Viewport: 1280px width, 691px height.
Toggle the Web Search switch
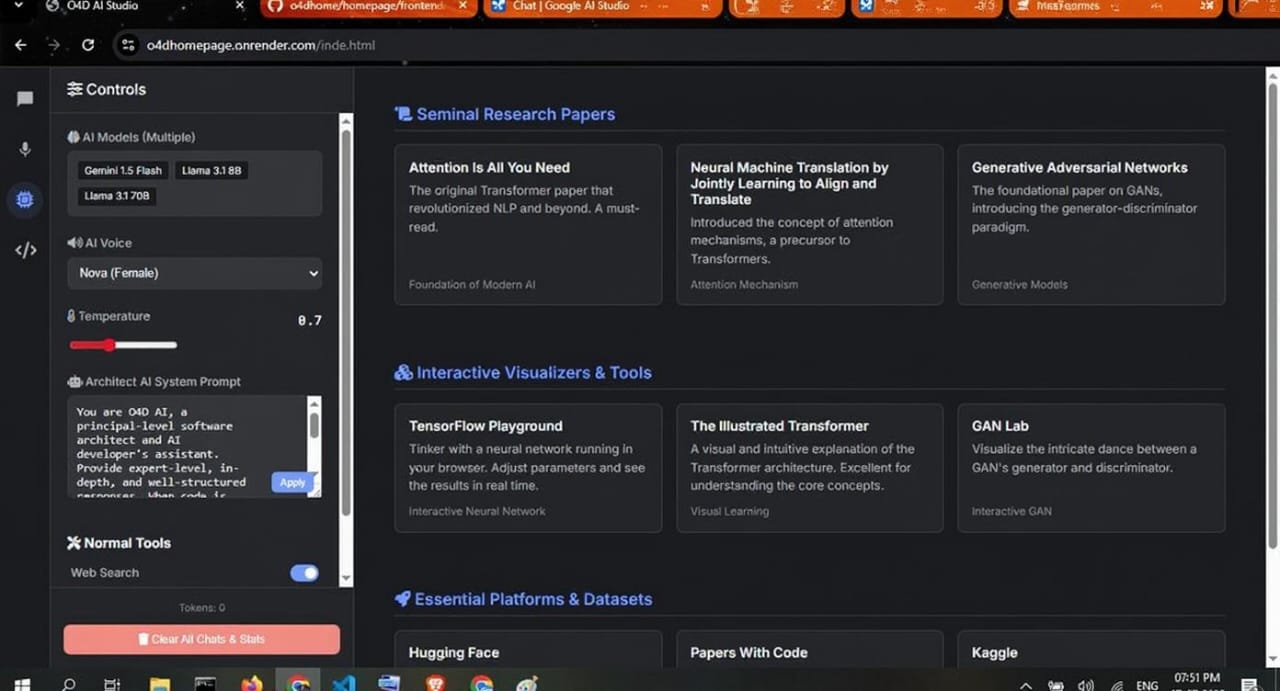point(304,573)
